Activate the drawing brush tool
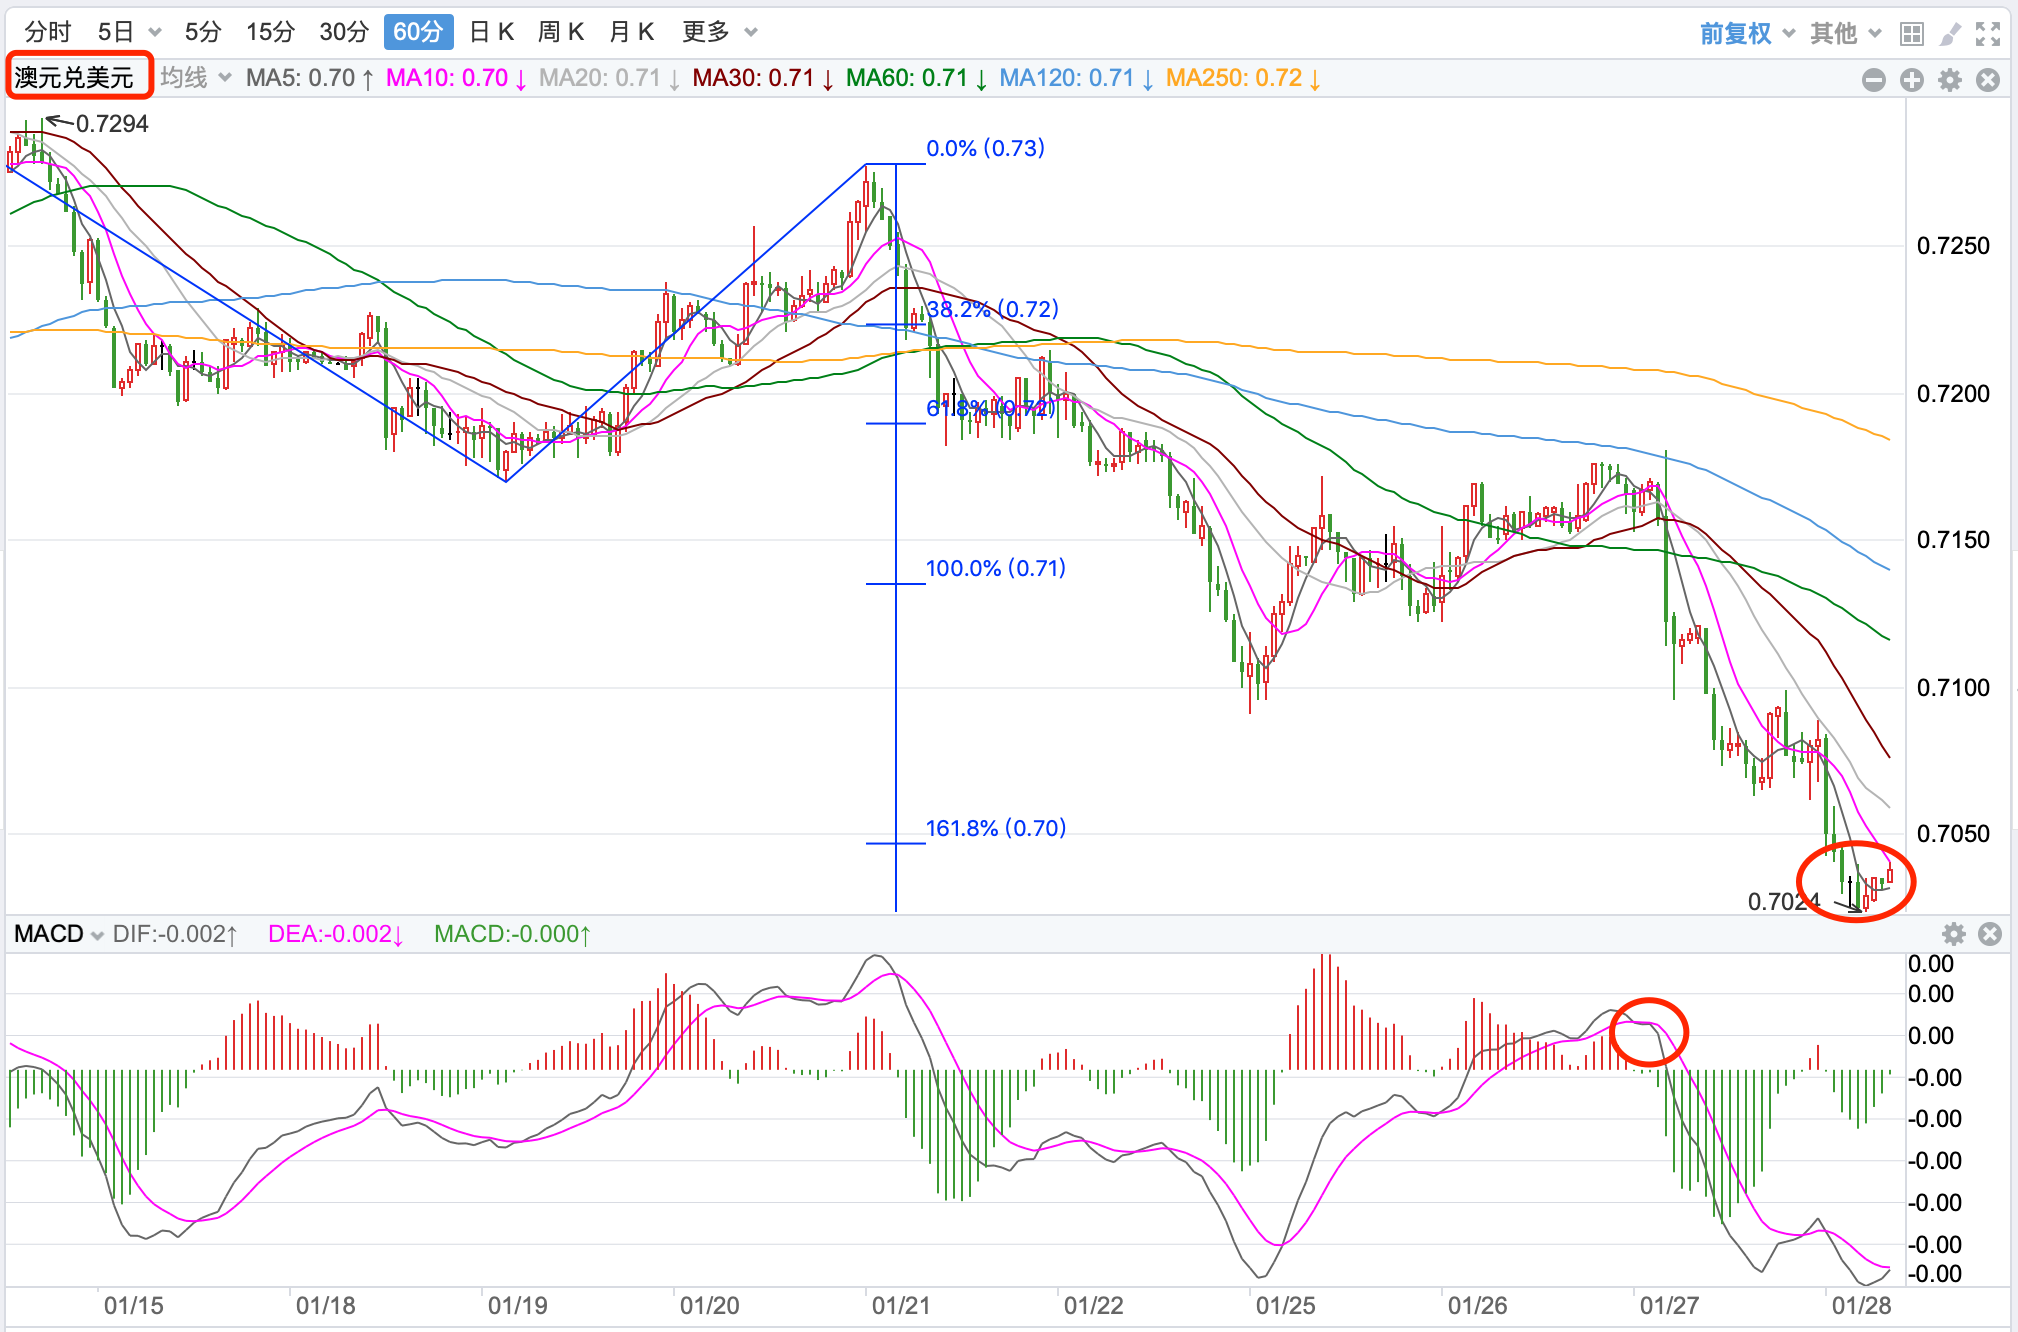 [x=1950, y=34]
